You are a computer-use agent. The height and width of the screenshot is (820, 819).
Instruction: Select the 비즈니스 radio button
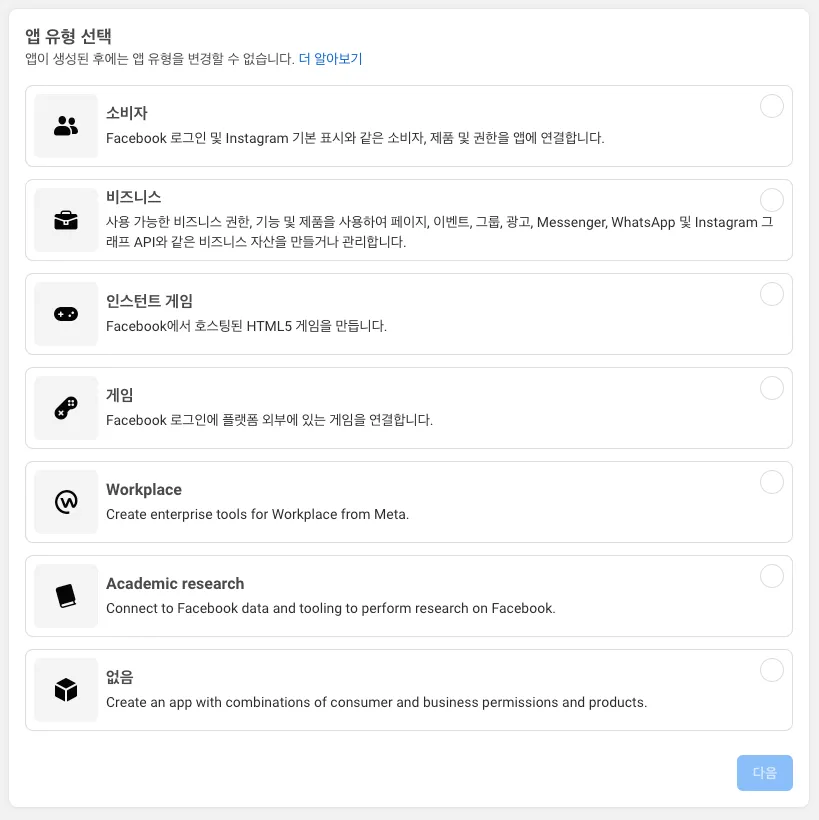point(772,200)
